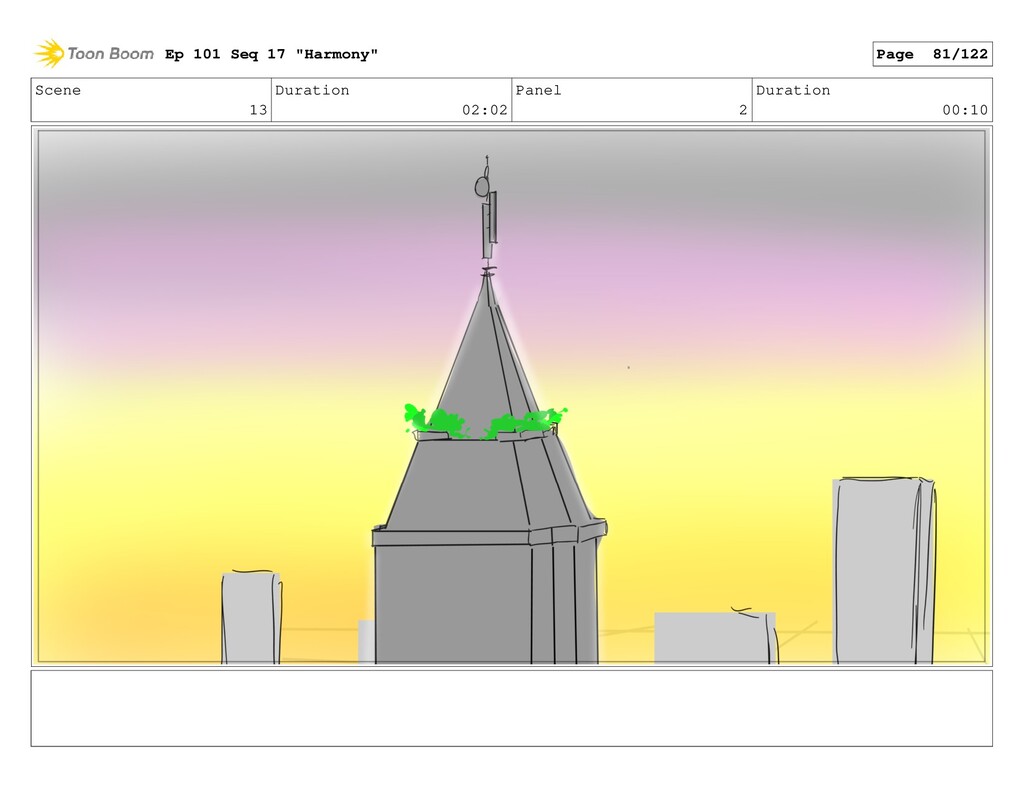
Task: Click the first Duration label in header
Action: [x=312, y=90]
